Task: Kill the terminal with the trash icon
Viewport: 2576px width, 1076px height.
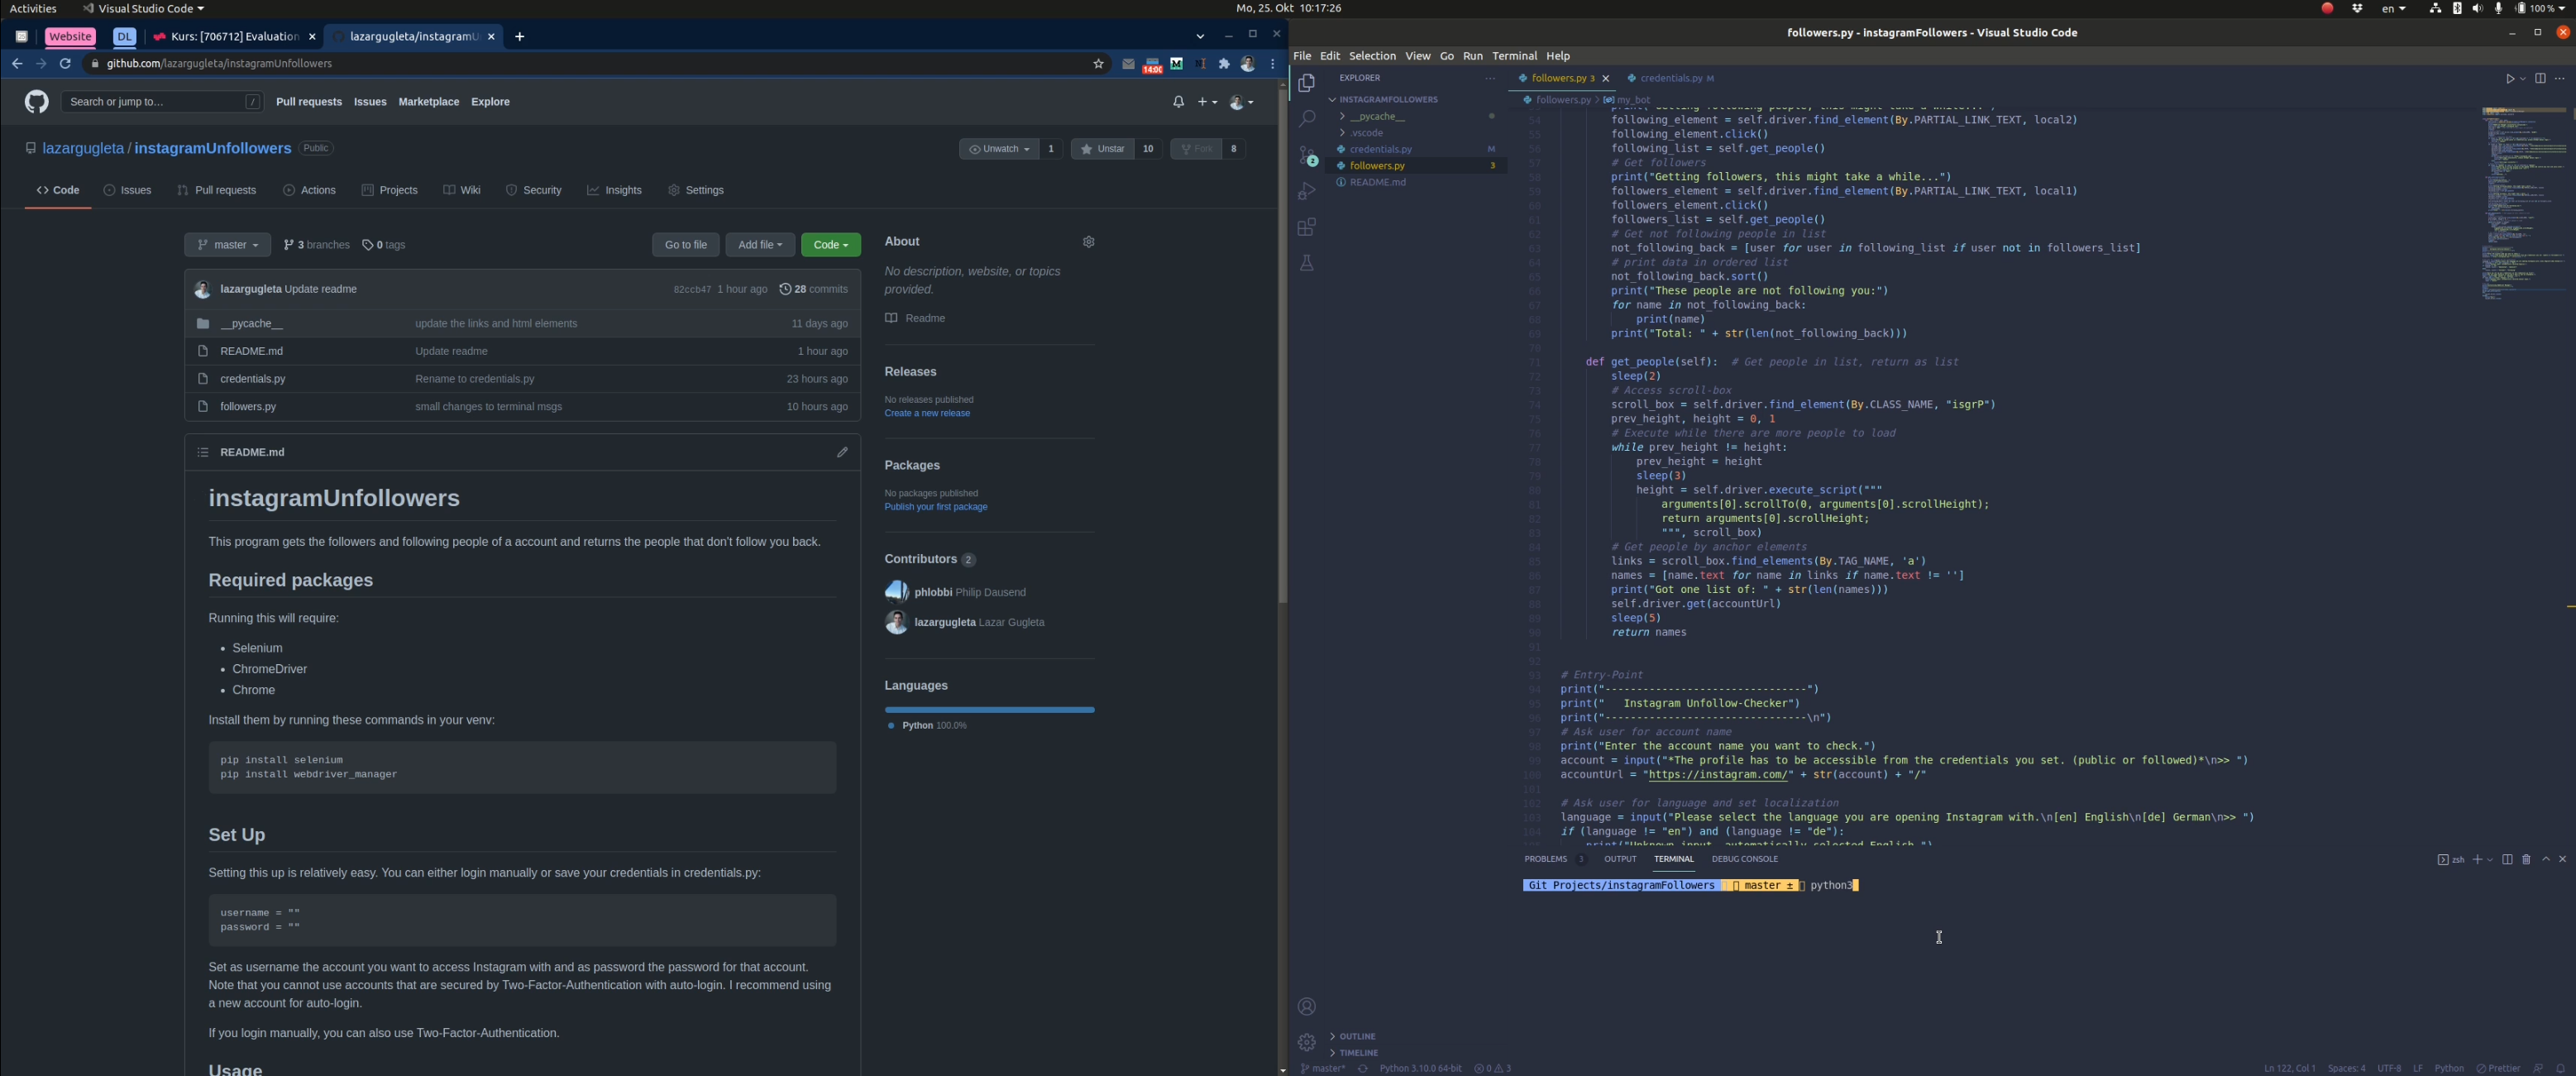Action: pyautogui.click(x=2526, y=860)
